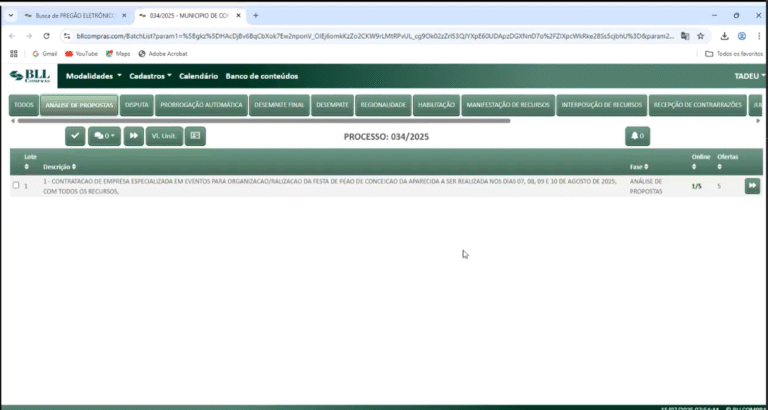
Task: Open the notifications bell button
Action: (x=637, y=136)
